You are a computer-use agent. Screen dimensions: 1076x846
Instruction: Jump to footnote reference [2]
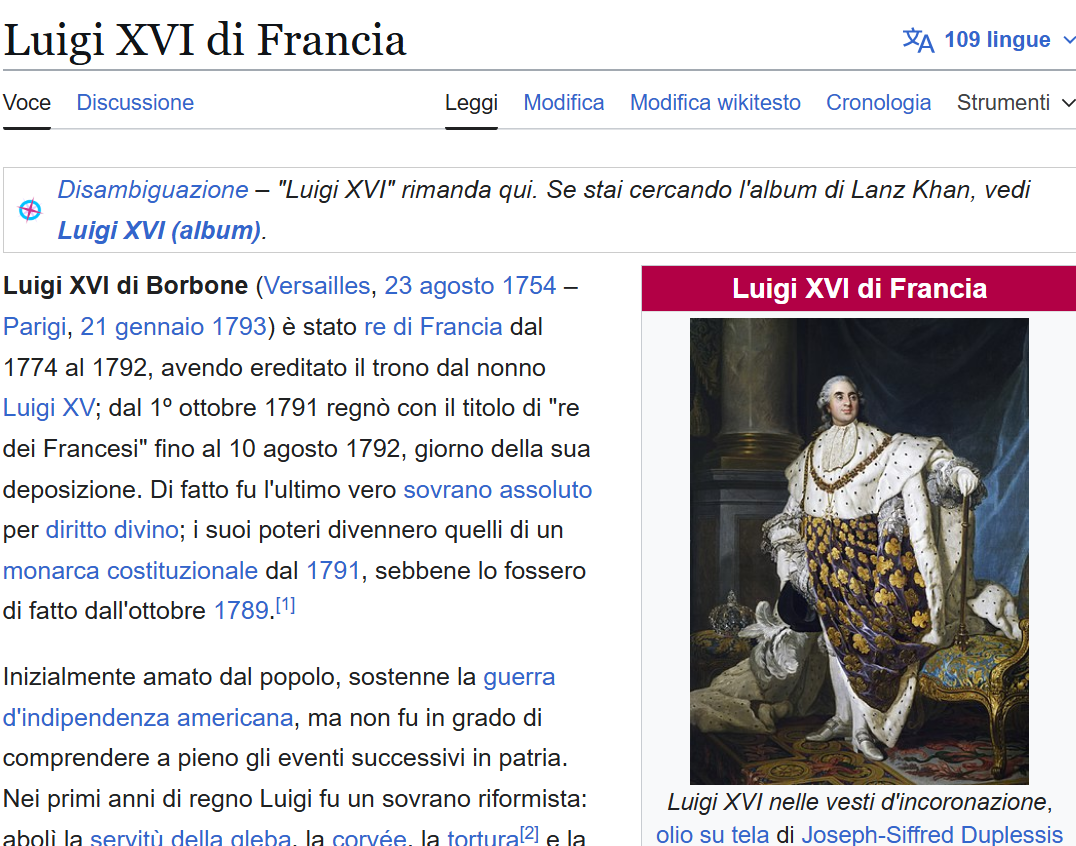coord(529,833)
